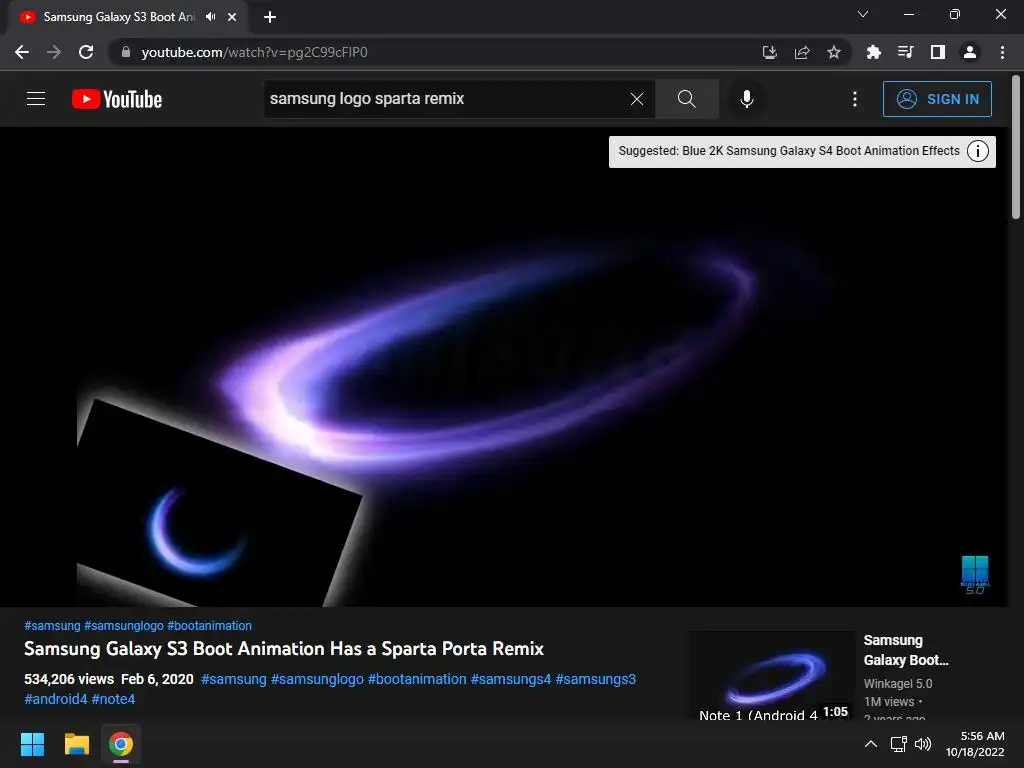Click the Winkagel 5.0 channel name

898,684
